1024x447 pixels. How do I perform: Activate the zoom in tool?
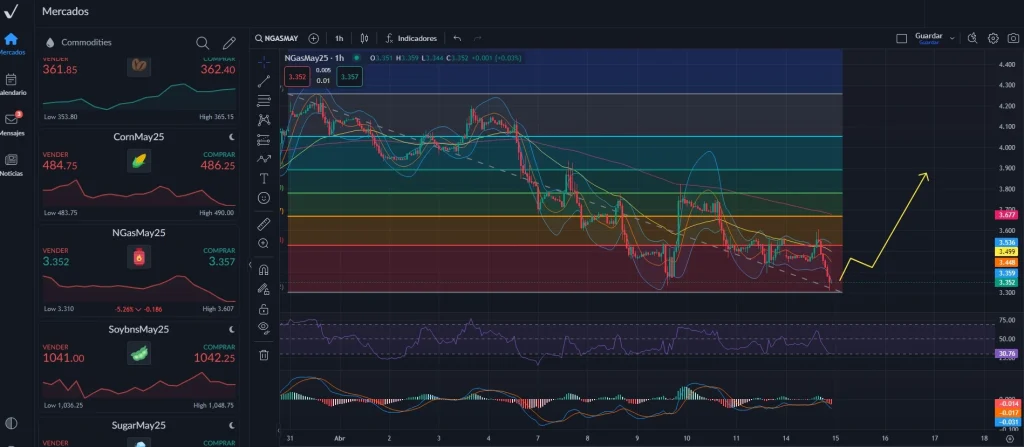click(264, 243)
